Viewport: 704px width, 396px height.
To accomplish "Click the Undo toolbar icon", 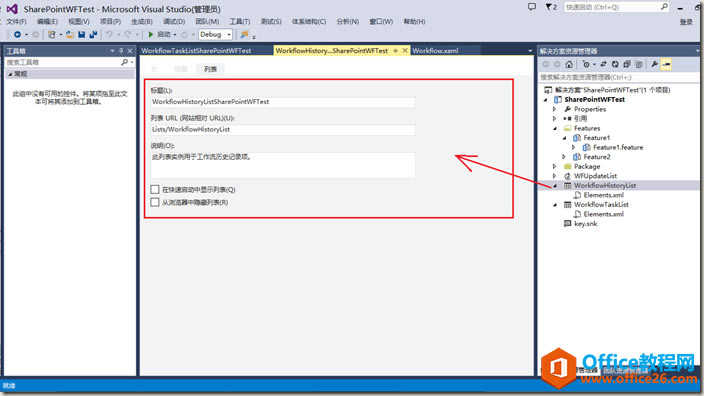I will tap(109, 35).
